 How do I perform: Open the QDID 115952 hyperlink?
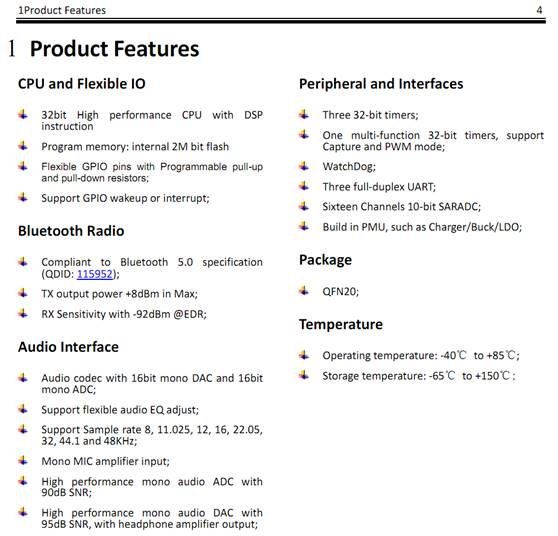[x=95, y=274]
